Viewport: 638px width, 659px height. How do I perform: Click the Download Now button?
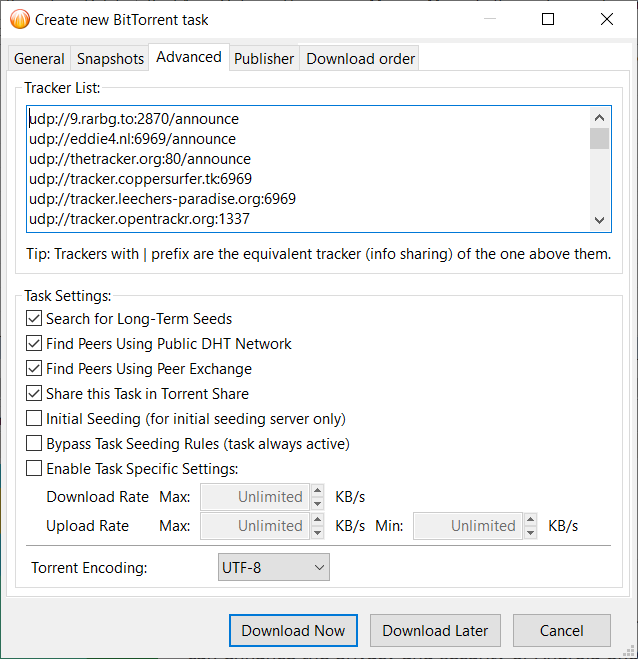click(293, 631)
